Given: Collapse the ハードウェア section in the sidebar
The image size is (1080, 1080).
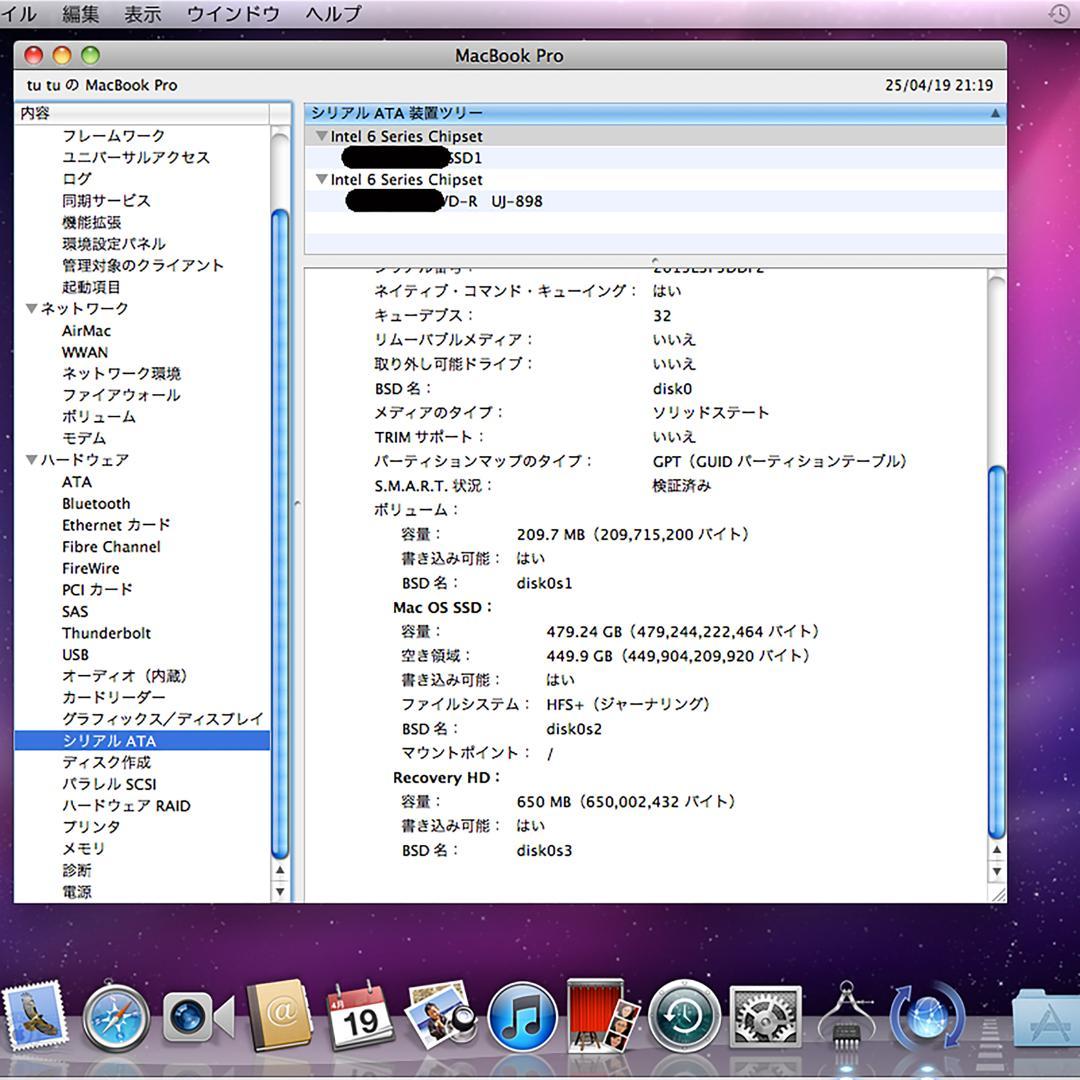Looking at the screenshot, I should pyautogui.click(x=31, y=460).
